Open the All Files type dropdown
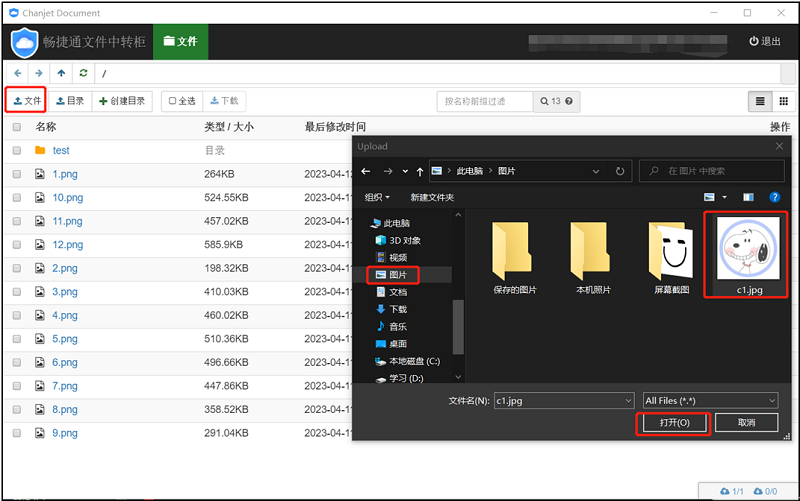Screen dimensions: 800x501 710,400
